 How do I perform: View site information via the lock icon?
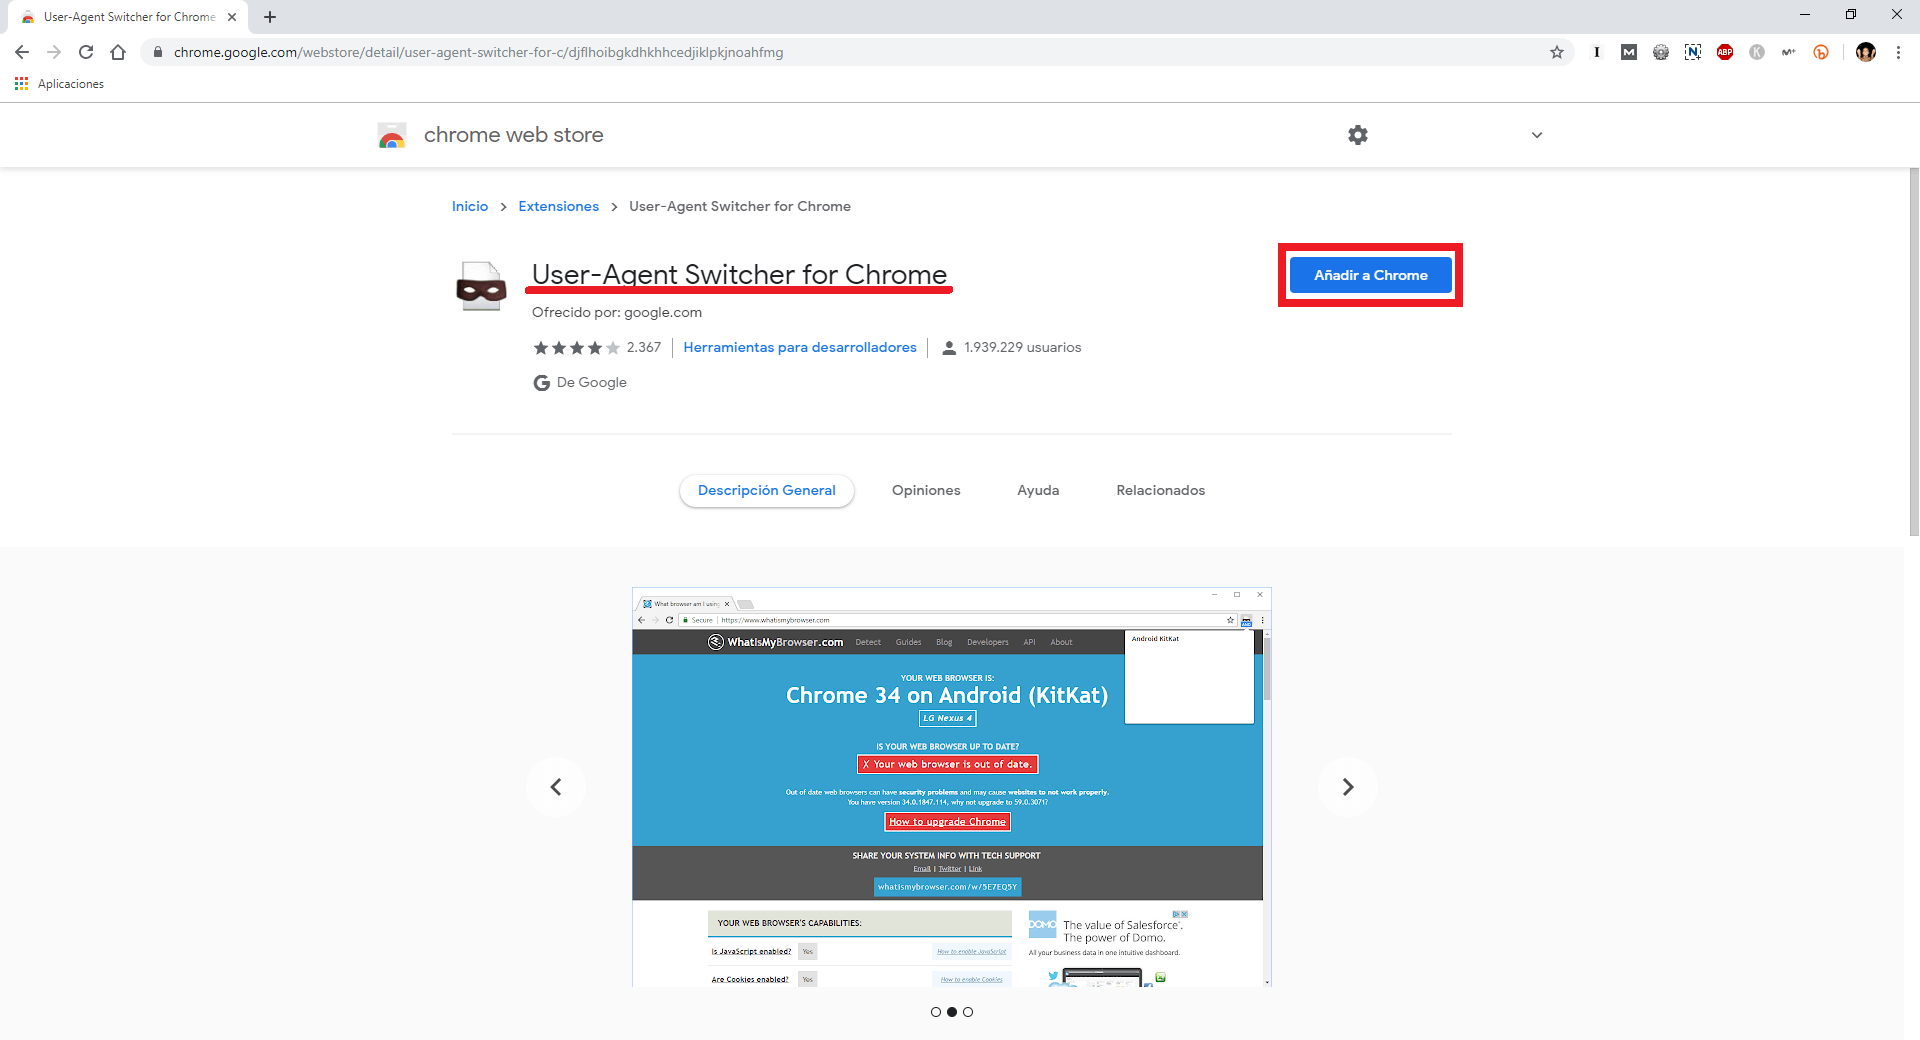tap(157, 52)
